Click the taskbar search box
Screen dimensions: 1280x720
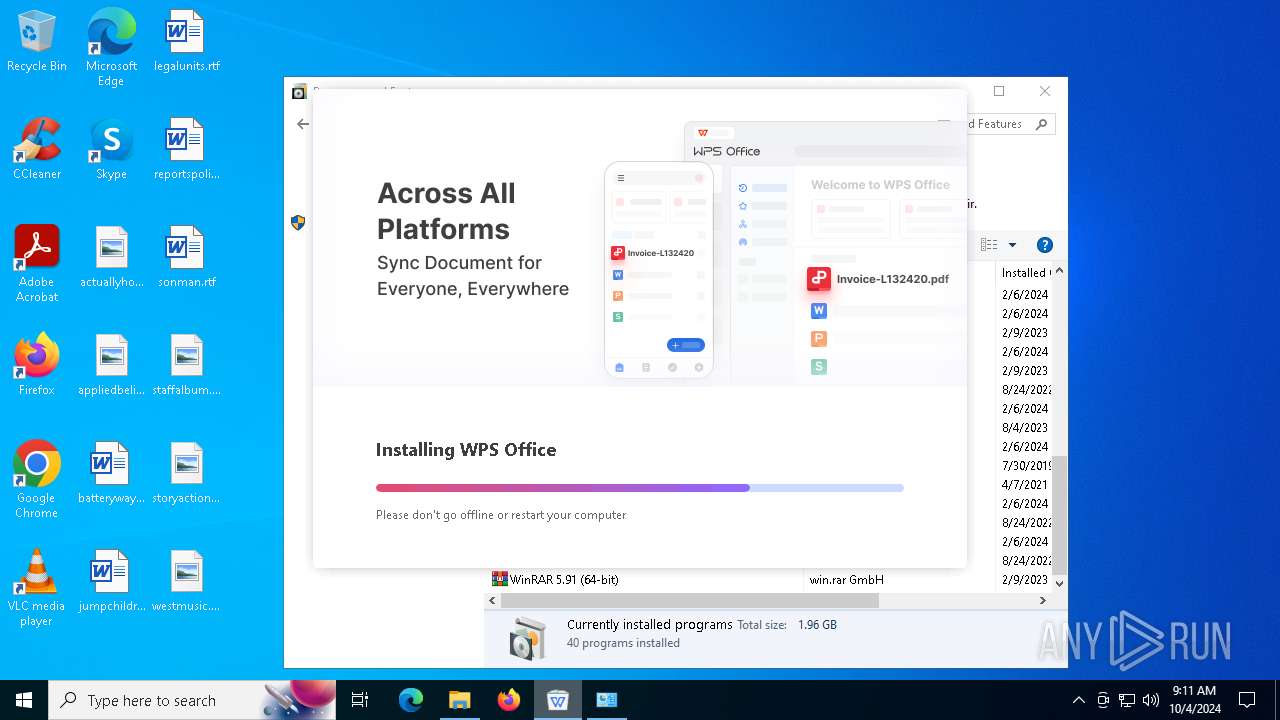[192, 700]
